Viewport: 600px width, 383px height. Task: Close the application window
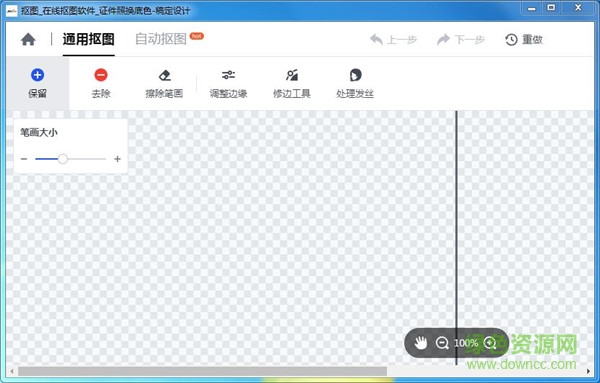(x=578, y=8)
